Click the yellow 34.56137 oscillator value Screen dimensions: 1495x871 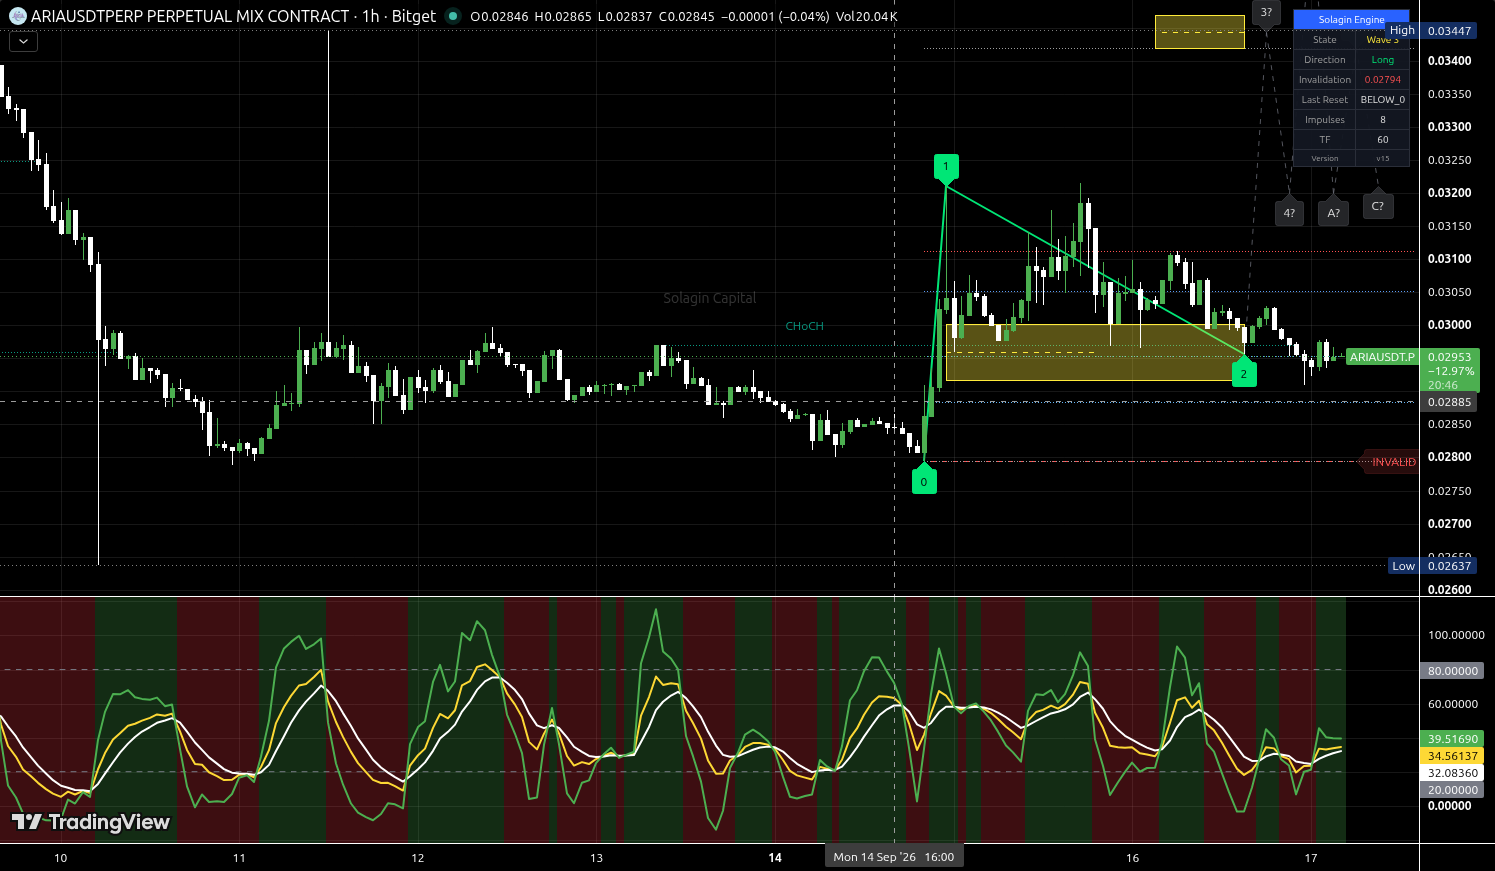(x=1452, y=756)
